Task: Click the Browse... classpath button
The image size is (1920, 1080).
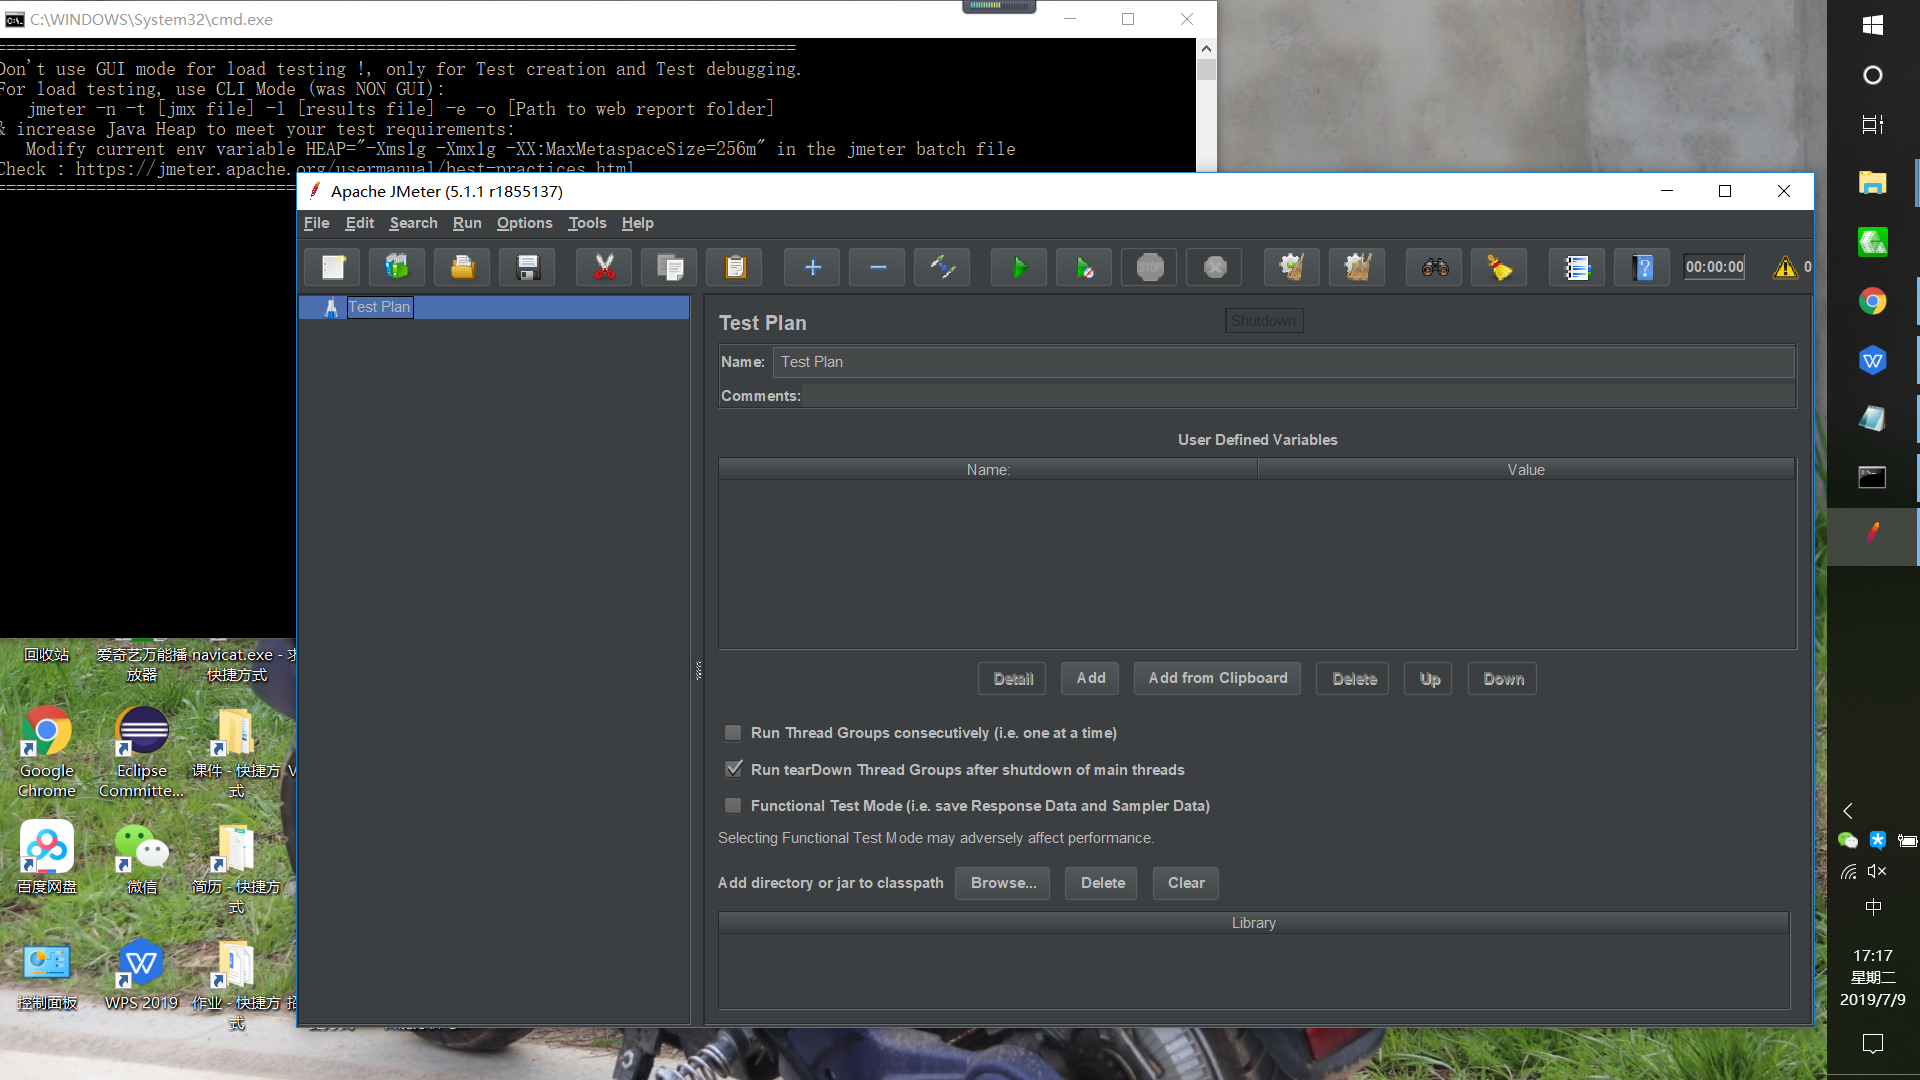Action: tap(1002, 883)
